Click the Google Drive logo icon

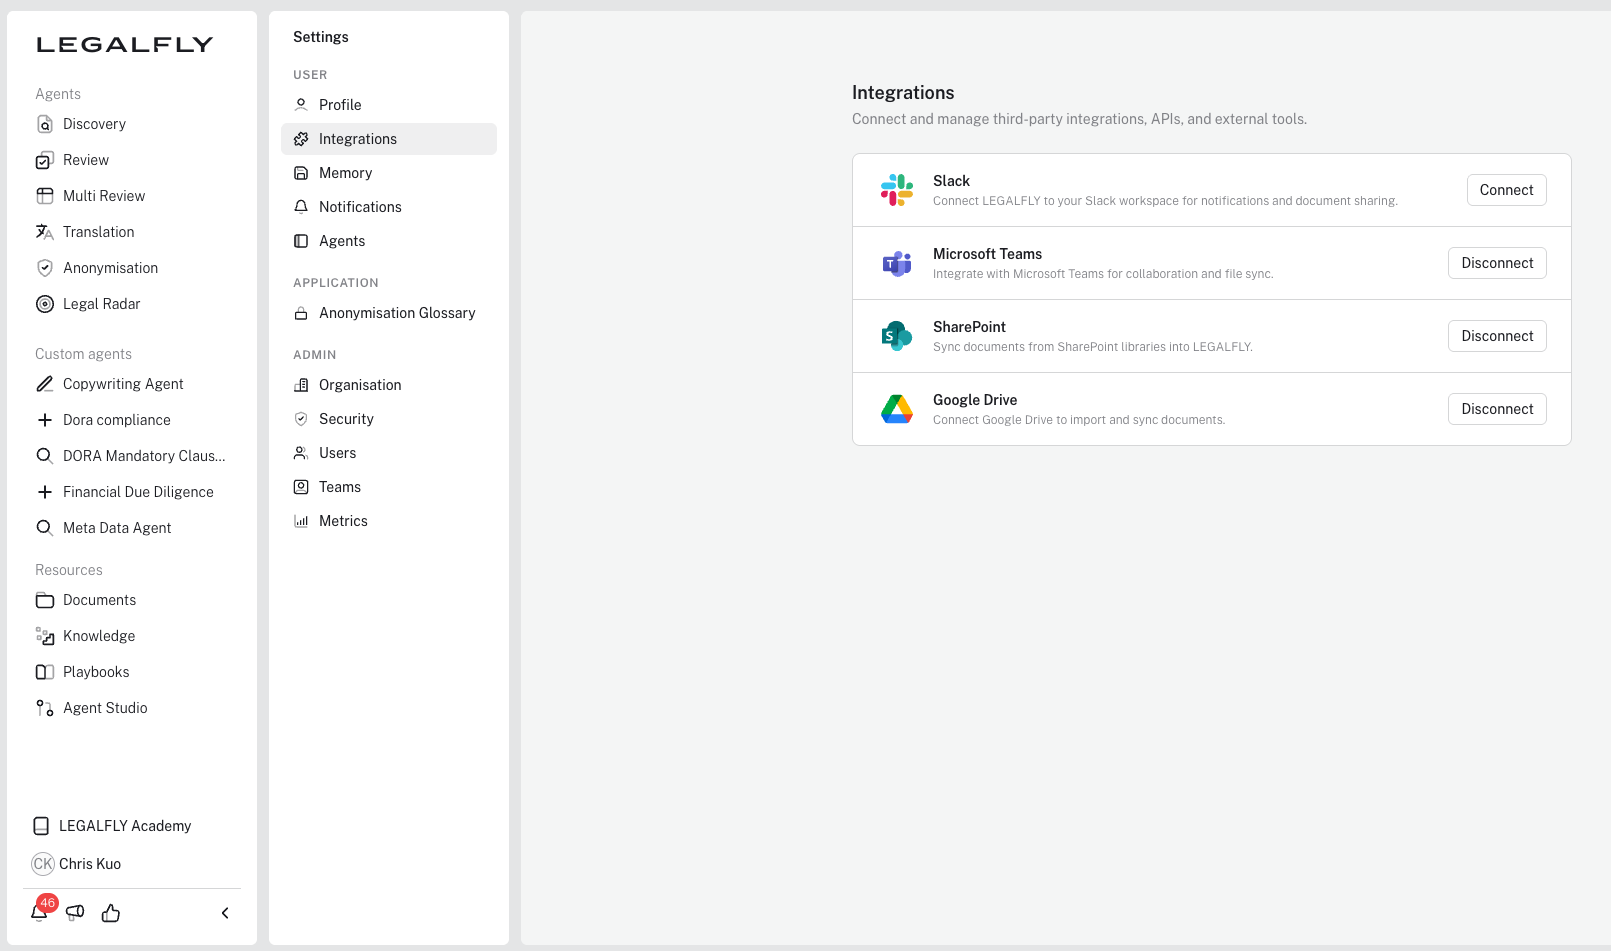896,409
